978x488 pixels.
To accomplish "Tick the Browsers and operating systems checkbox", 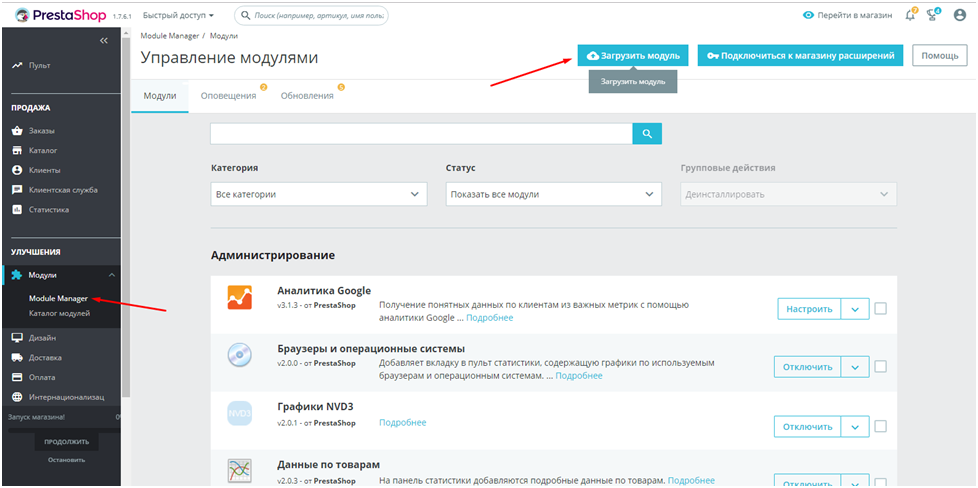I will (880, 367).
